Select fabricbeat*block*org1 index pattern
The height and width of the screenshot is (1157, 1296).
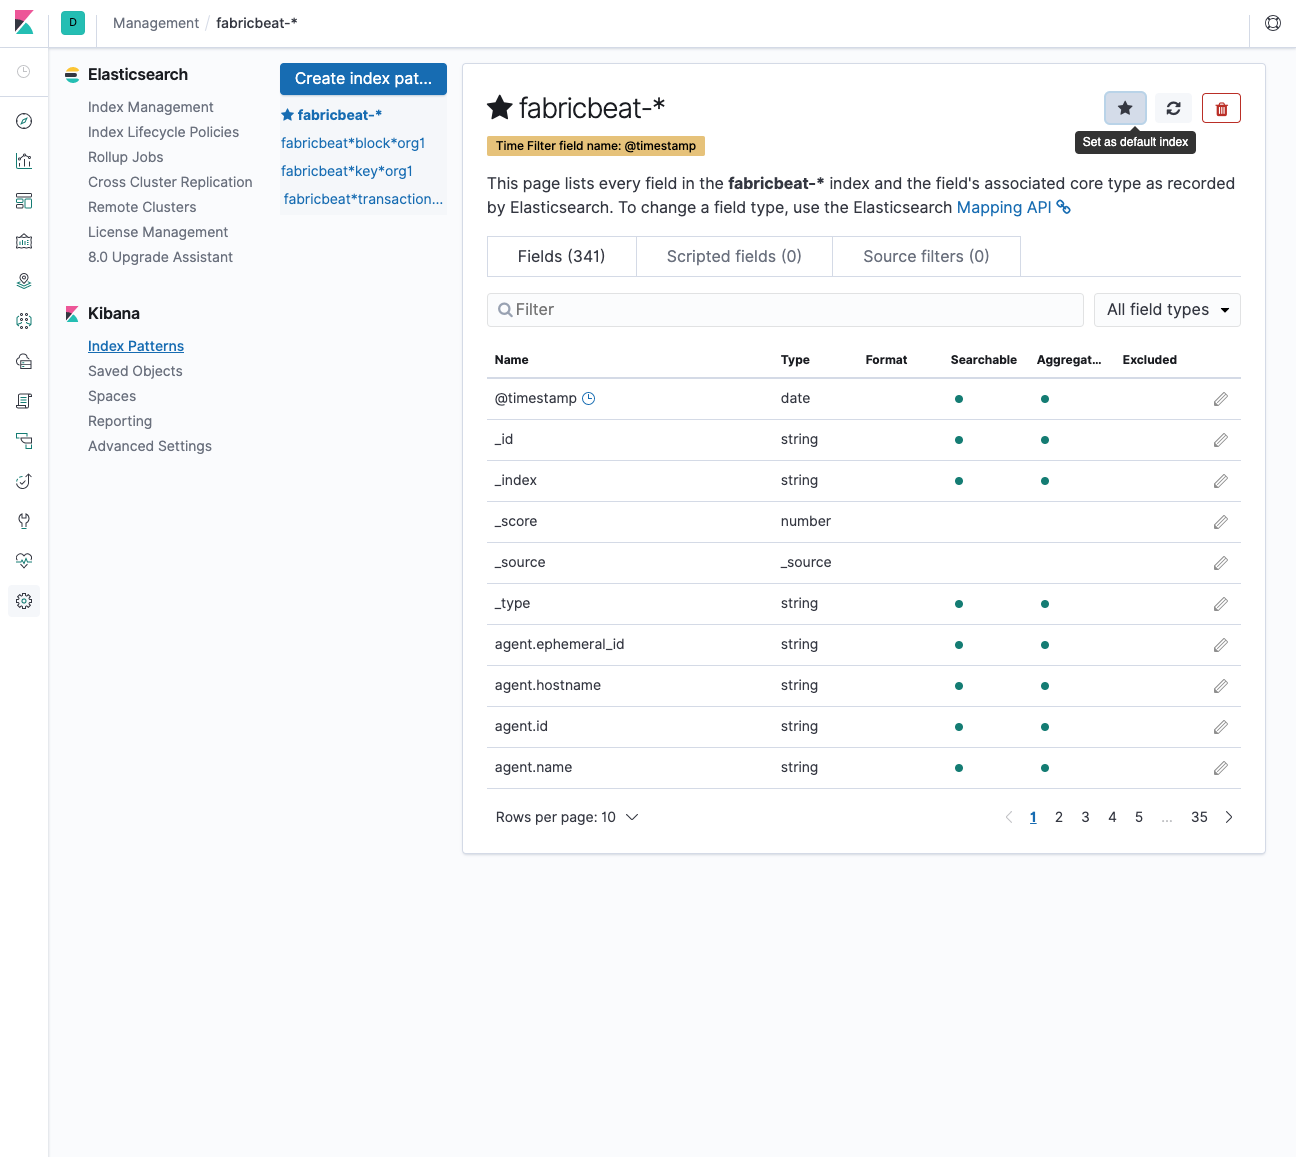tap(353, 143)
